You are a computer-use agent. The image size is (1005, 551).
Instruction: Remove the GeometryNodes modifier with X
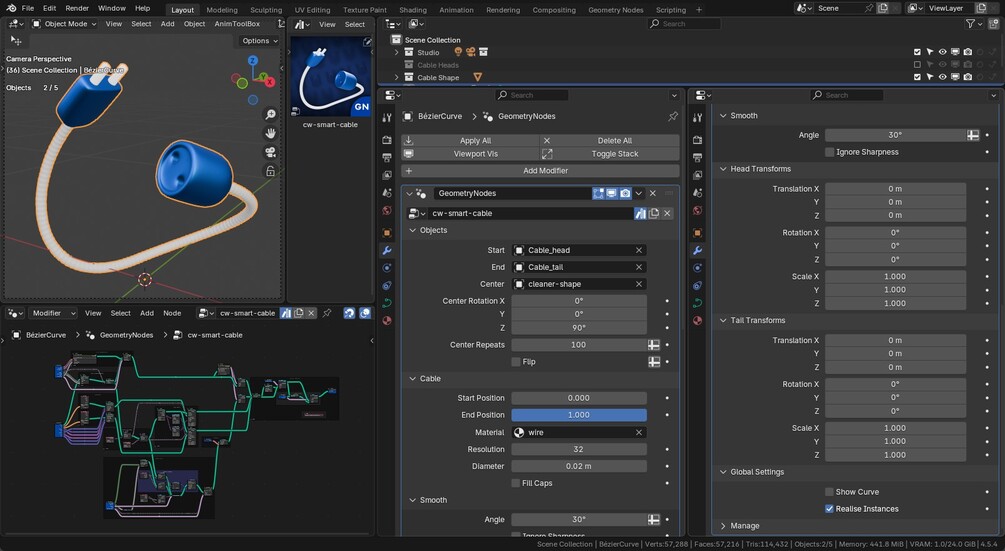point(652,193)
